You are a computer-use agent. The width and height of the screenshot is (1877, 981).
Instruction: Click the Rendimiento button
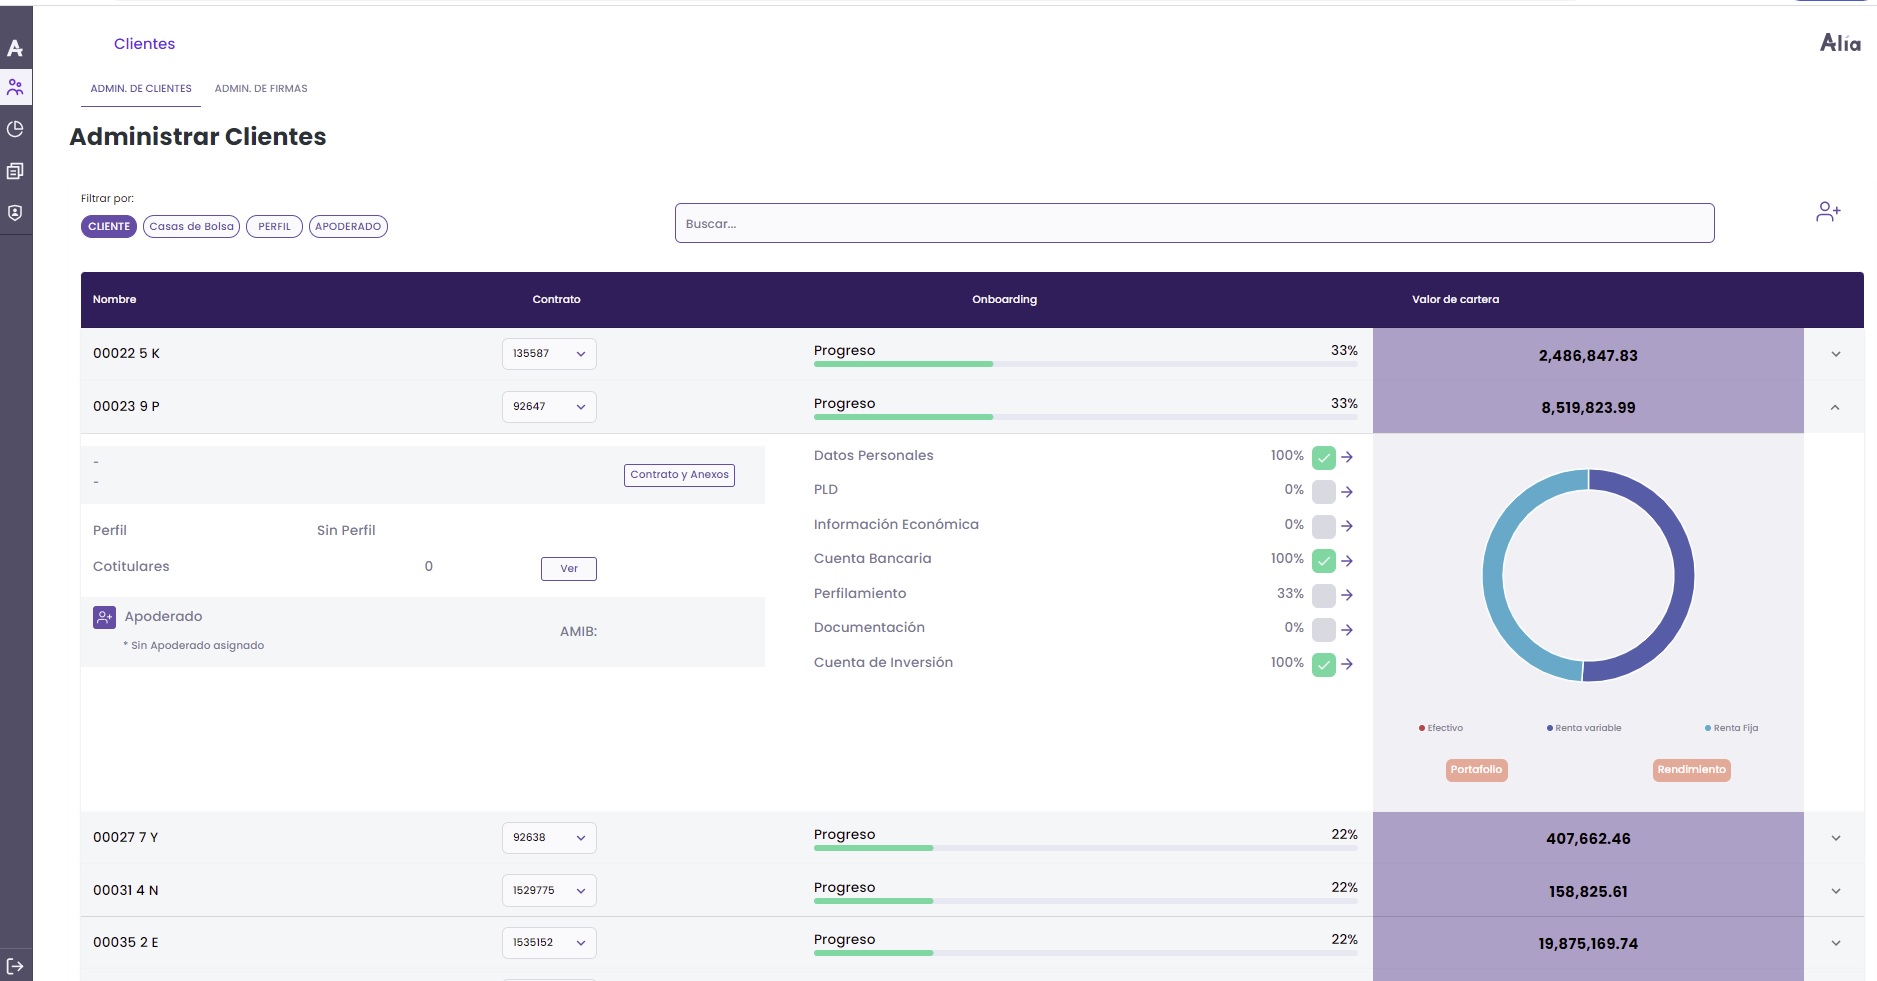point(1691,770)
